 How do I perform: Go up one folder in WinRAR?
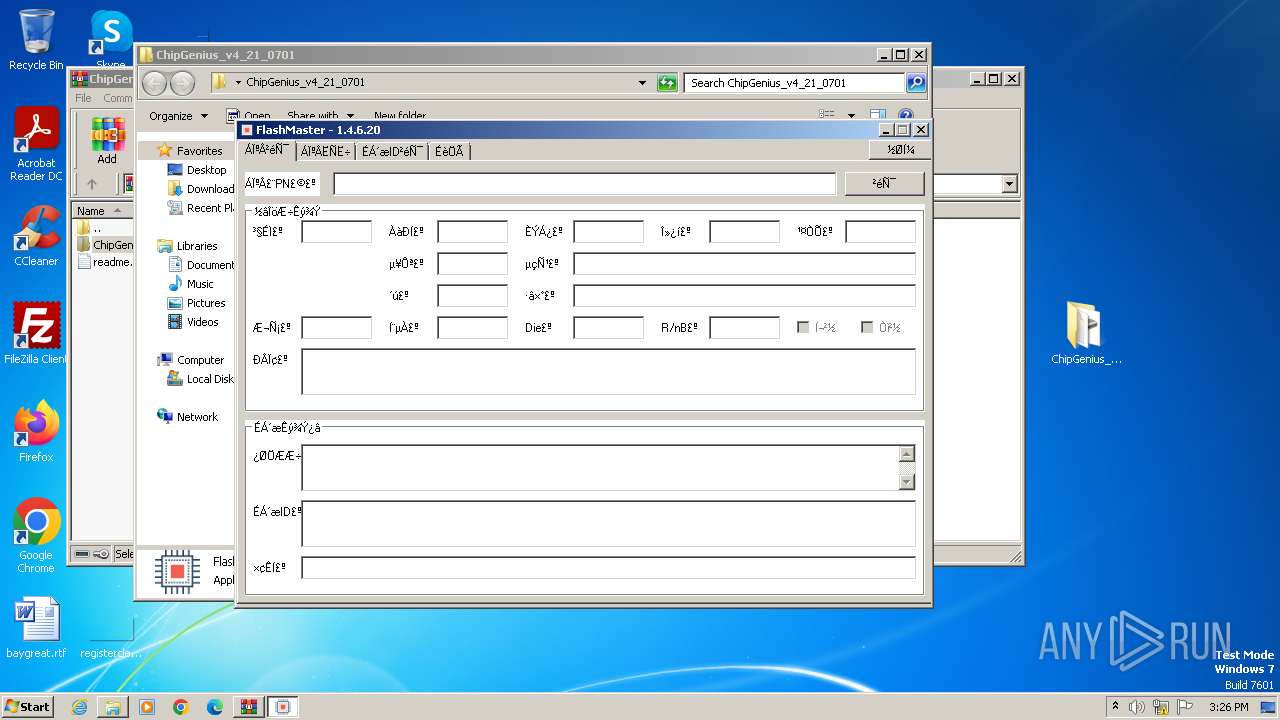pos(92,184)
